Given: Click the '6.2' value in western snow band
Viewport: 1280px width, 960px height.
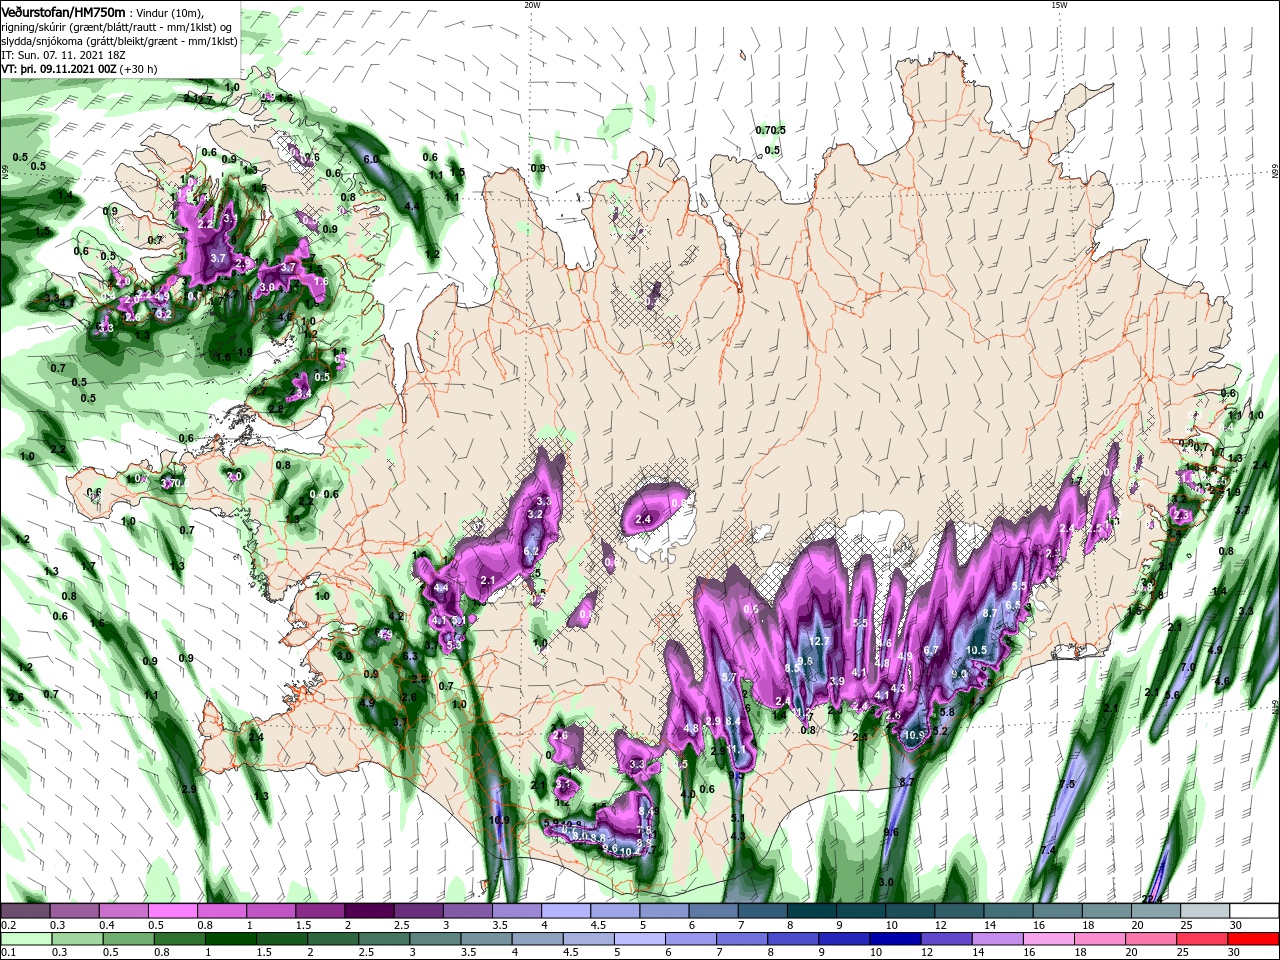Looking at the screenshot, I should point(532,551).
